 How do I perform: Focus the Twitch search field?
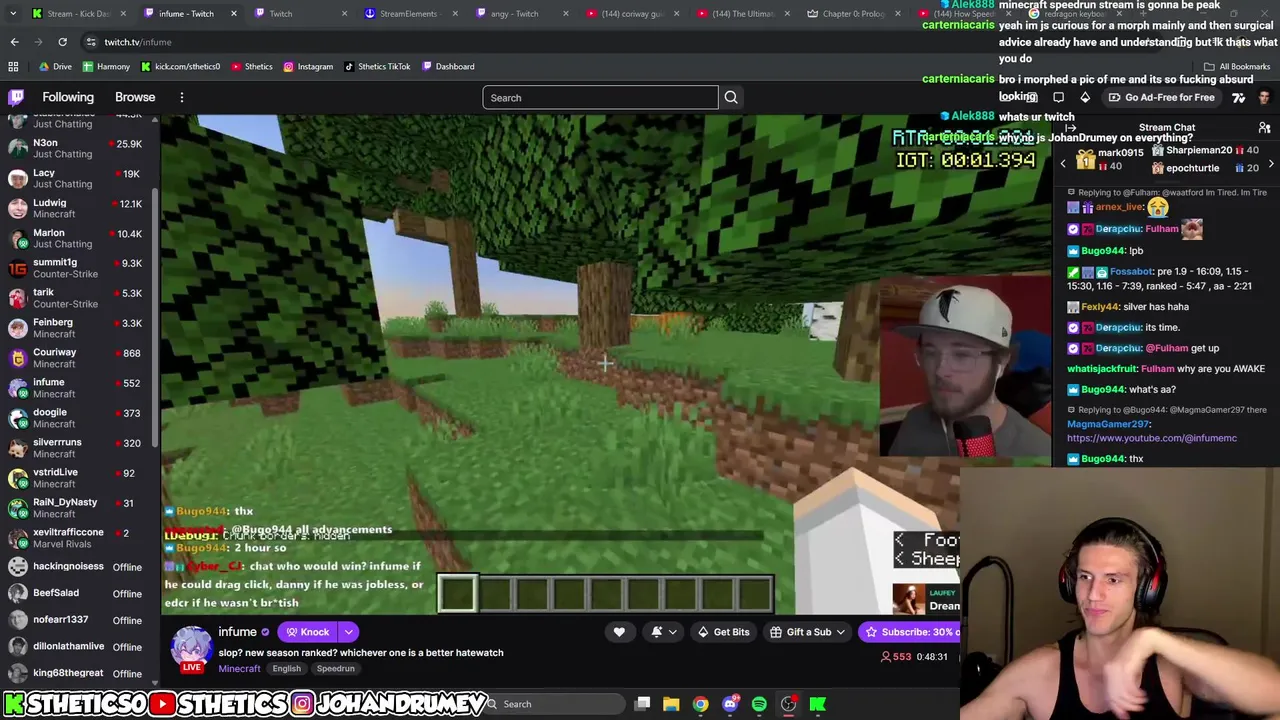click(600, 97)
